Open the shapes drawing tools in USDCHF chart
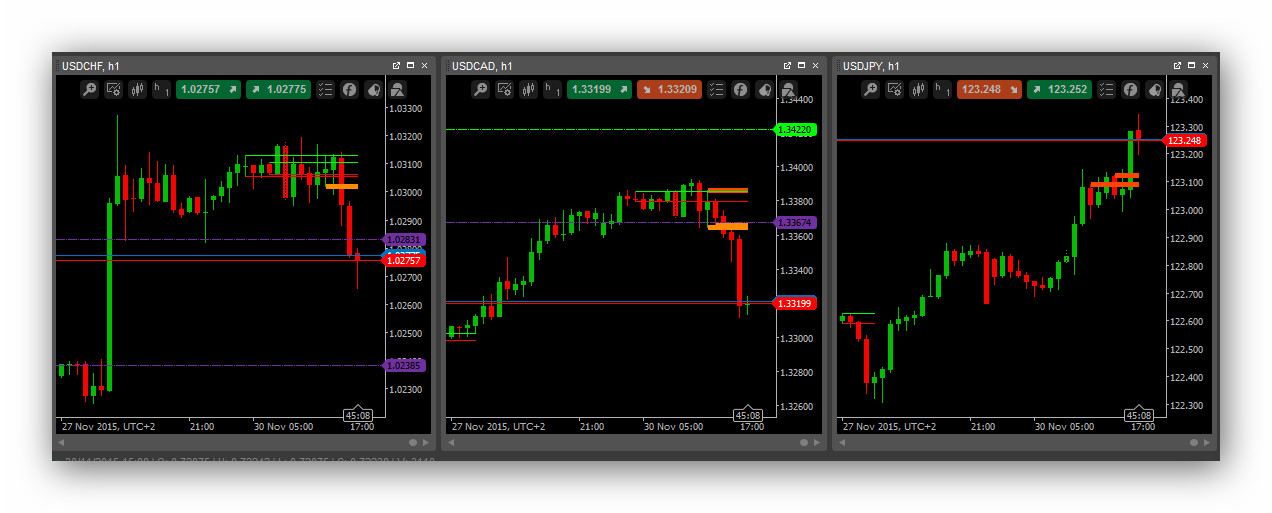 coord(397,89)
